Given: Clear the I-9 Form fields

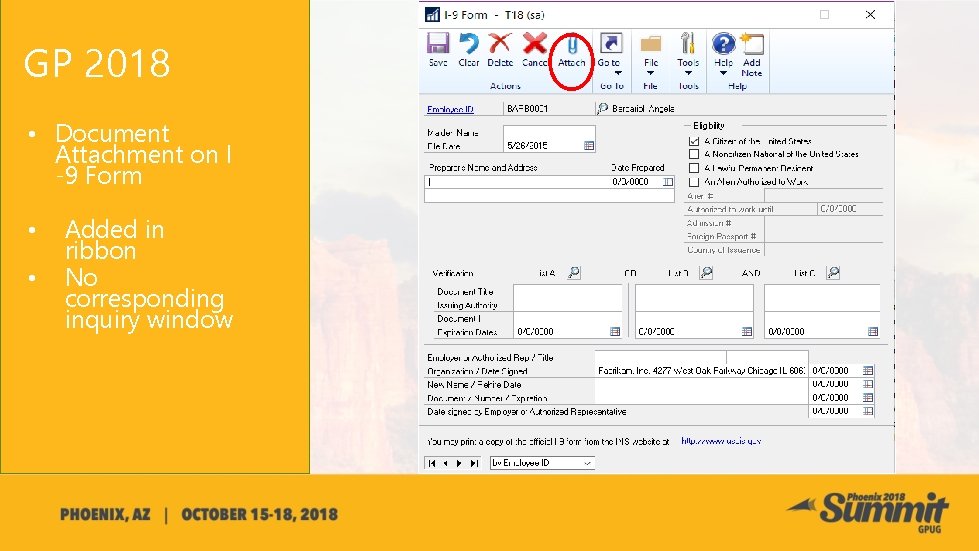Looking at the screenshot, I should [468, 50].
